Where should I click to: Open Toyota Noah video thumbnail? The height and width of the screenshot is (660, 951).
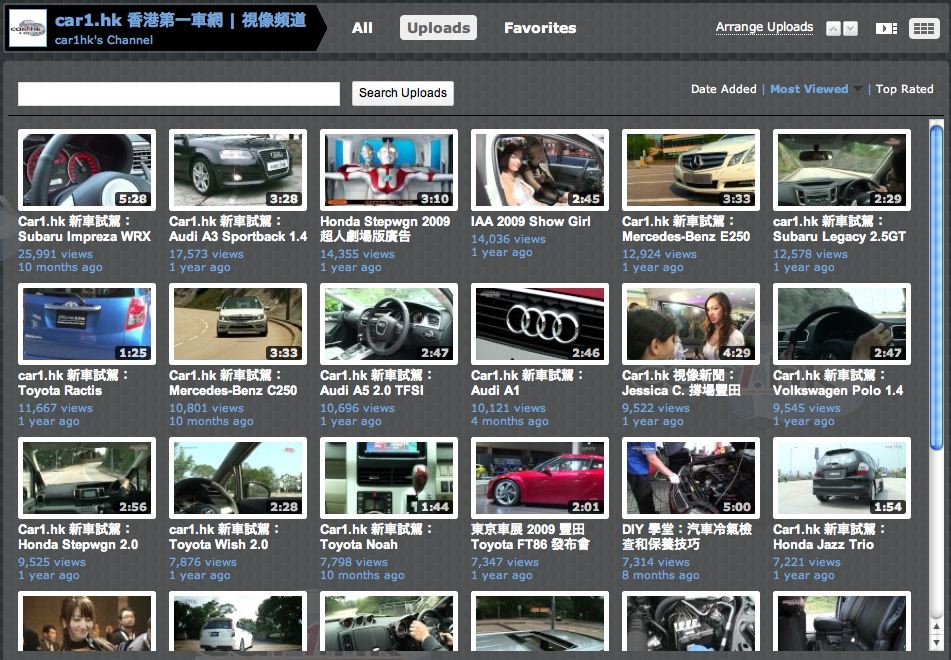pos(389,478)
